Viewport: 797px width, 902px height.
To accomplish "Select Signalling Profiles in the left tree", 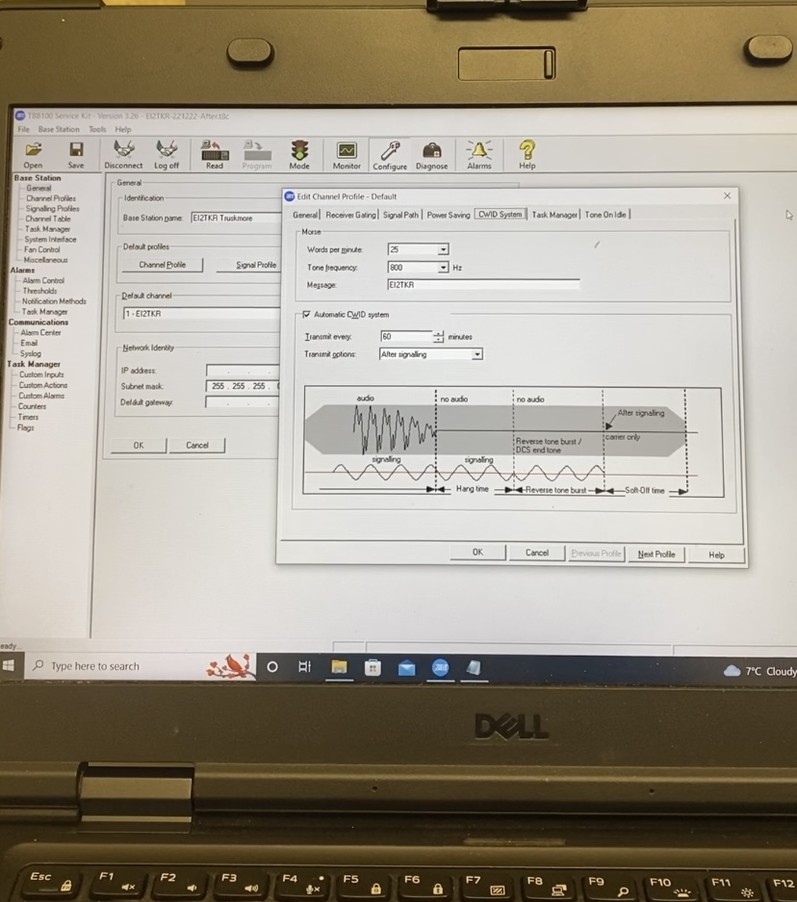I will pyautogui.click(x=52, y=208).
